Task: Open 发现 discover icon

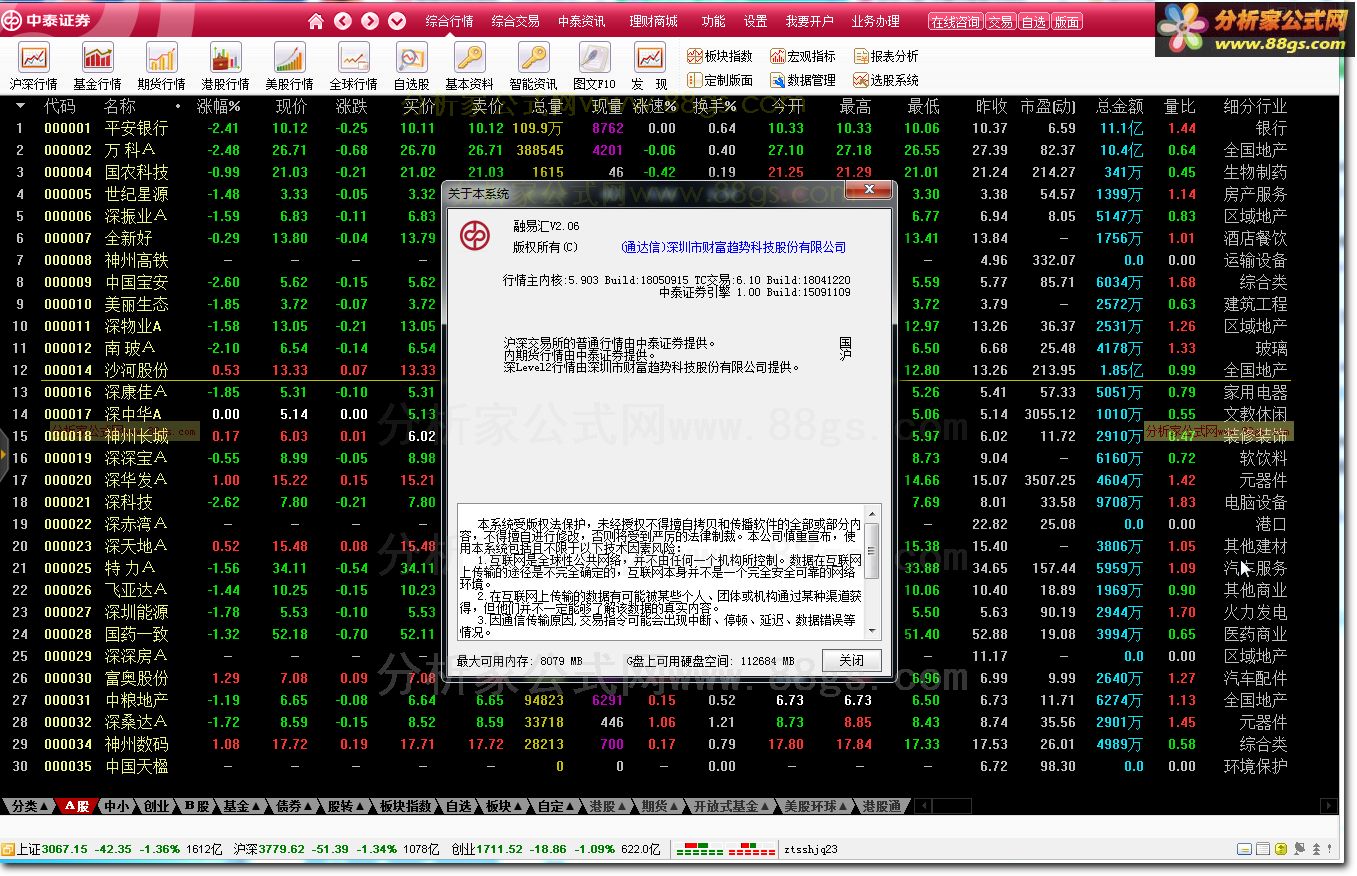Action: pos(650,67)
